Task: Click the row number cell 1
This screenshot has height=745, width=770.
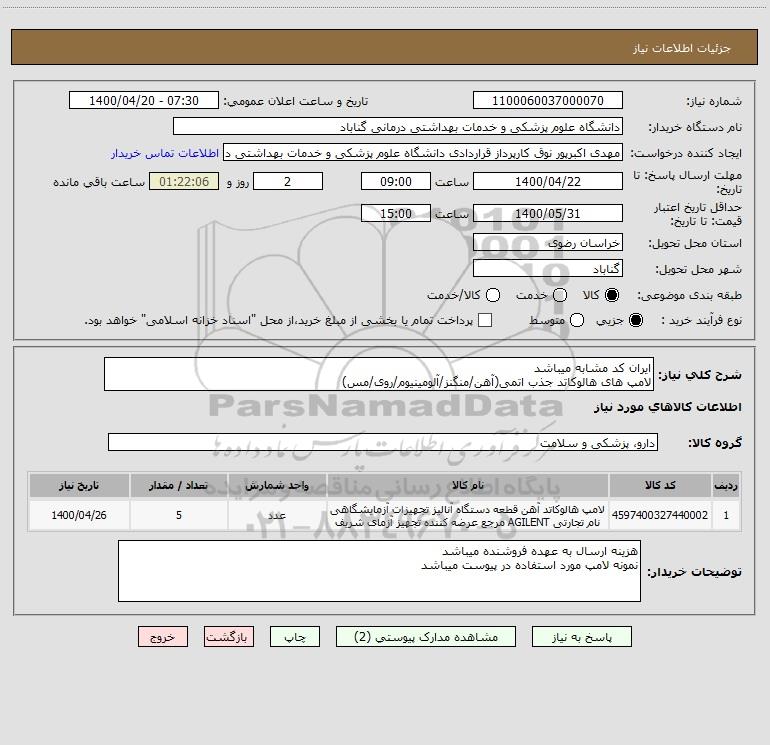Action: click(x=726, y=515)
